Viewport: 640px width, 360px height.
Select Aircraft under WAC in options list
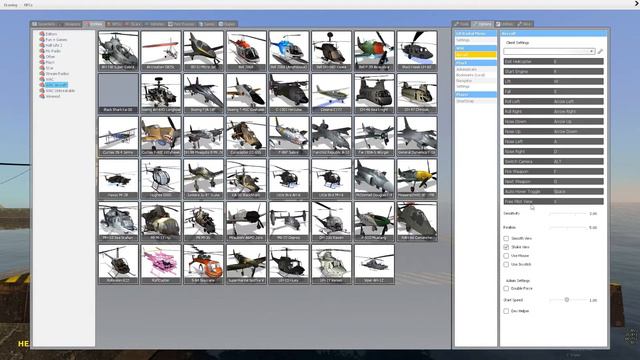tap(476, 55)
